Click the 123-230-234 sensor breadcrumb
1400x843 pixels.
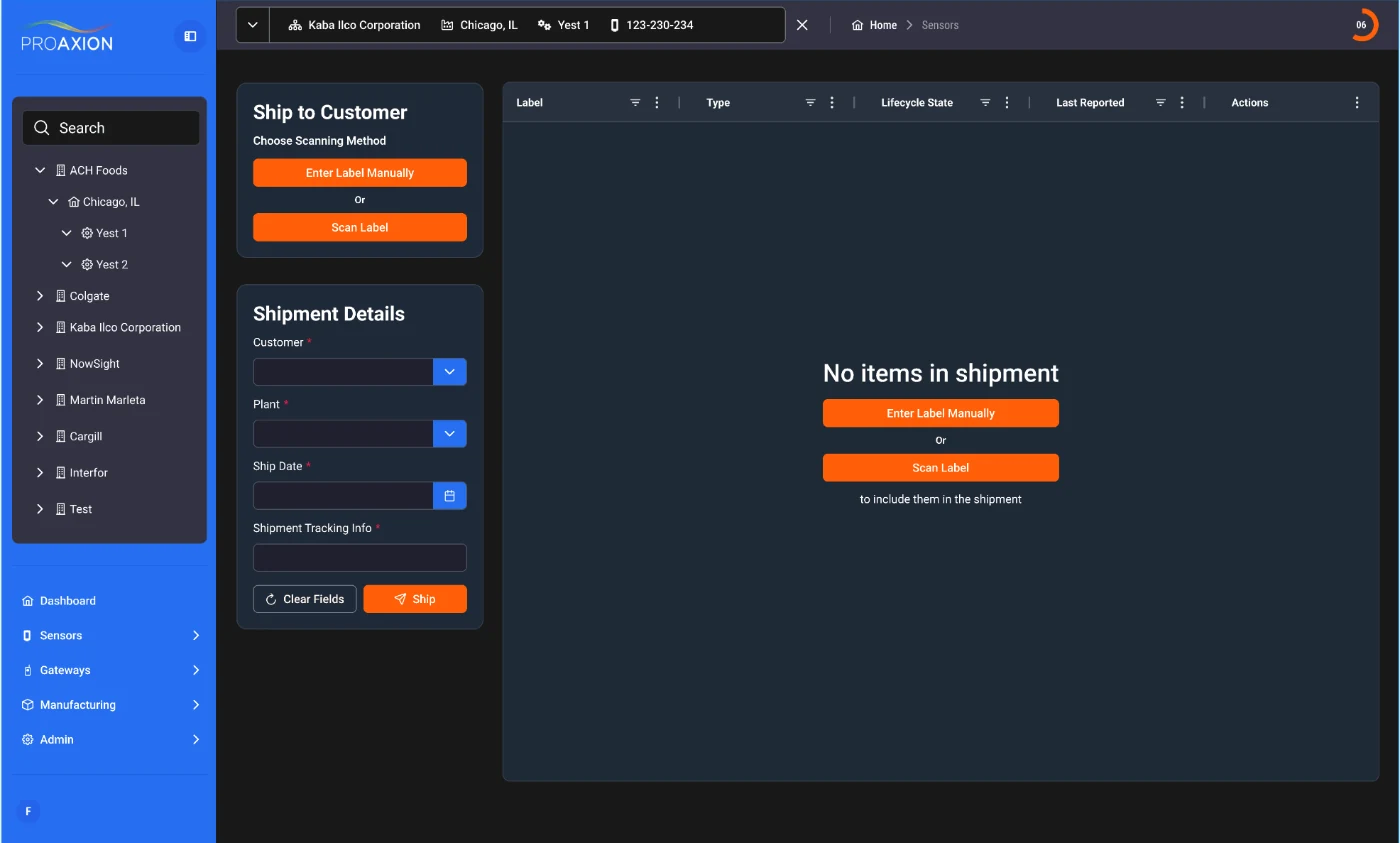click(x=652, y=25)
